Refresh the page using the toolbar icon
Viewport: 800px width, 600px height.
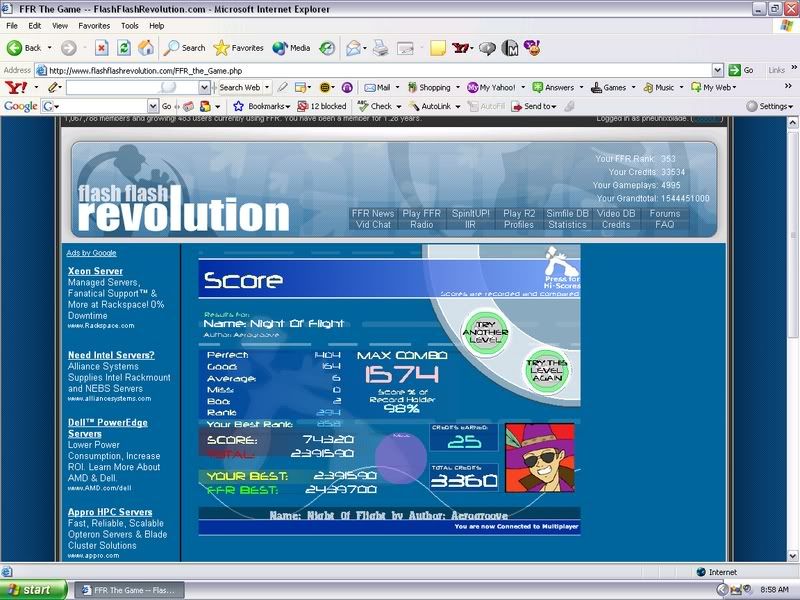pyautogui.click(x=123, y=47)
